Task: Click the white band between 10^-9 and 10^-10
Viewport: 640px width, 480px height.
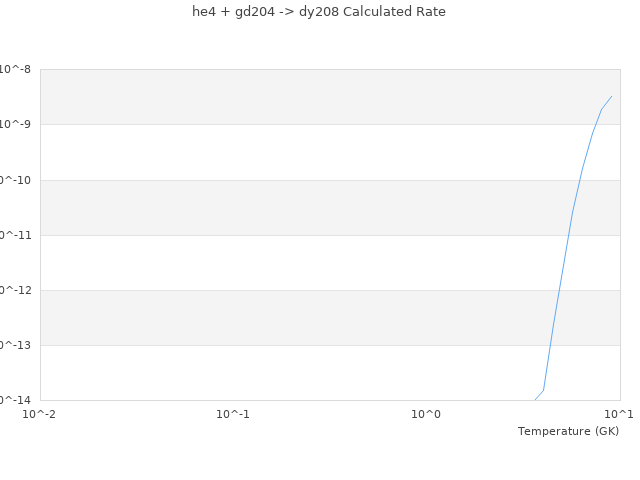Action: coord(300,152)
